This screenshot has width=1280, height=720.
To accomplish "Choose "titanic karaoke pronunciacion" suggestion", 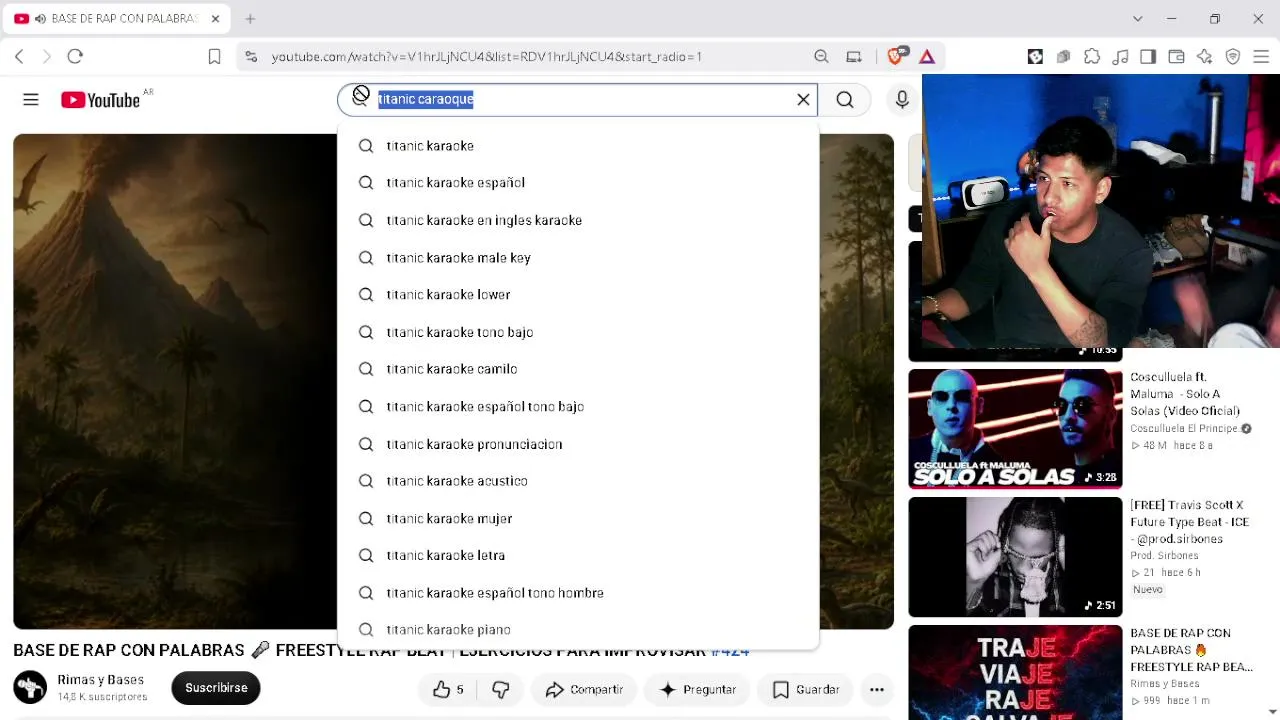I will point(578,444).
